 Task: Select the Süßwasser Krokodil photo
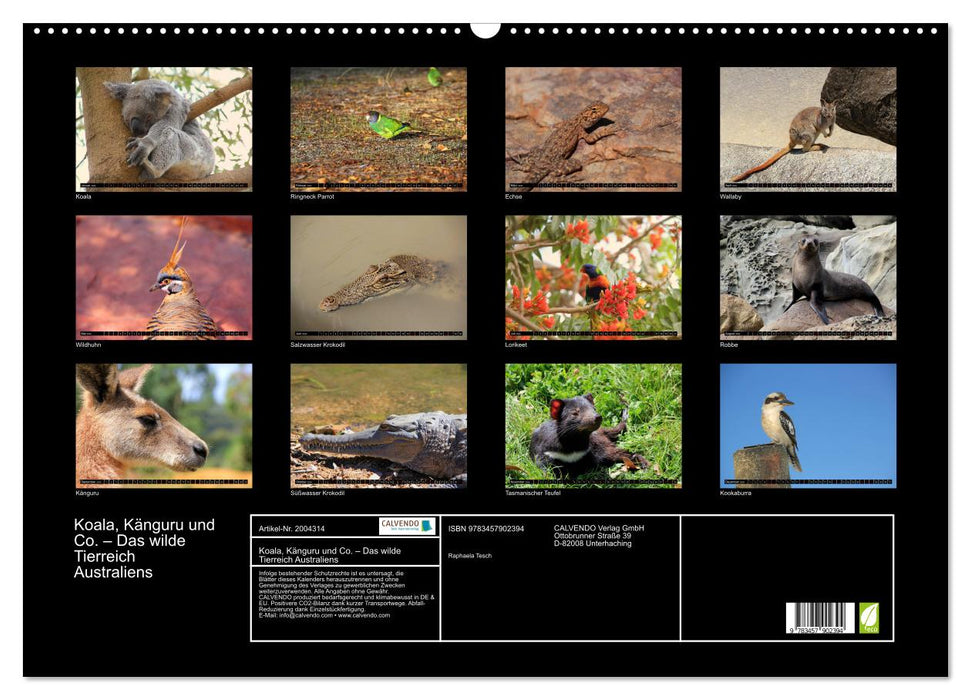(x=378, y=425)
